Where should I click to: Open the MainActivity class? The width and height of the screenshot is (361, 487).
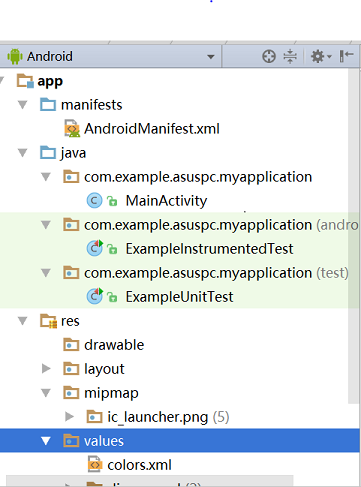[166, 201]
